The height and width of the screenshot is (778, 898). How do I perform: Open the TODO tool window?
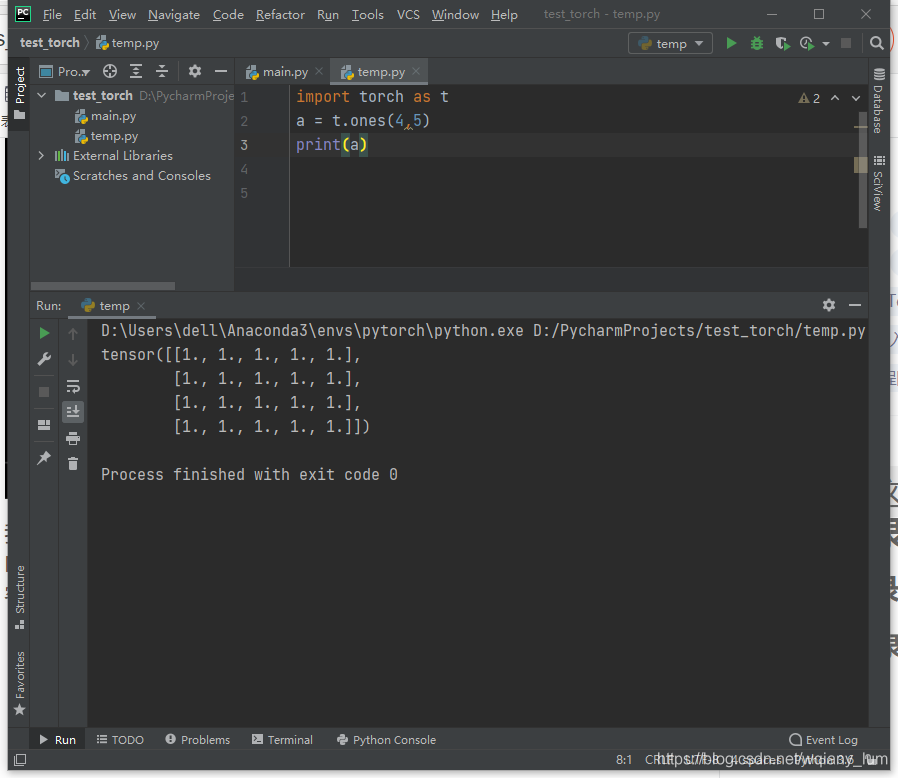click(x=120, y=740)
